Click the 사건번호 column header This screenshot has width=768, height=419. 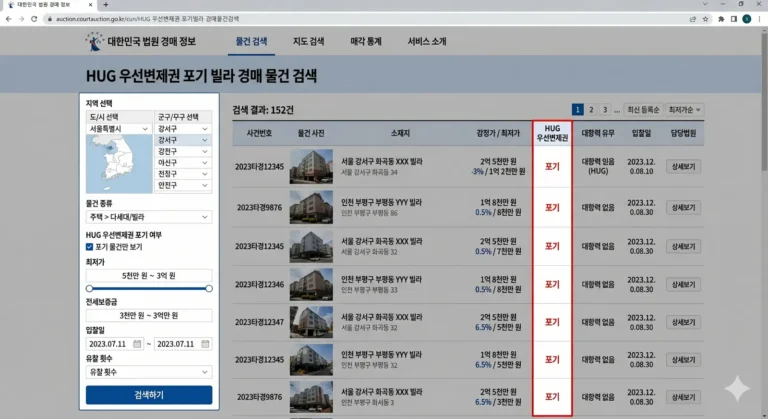click(259, 133)
